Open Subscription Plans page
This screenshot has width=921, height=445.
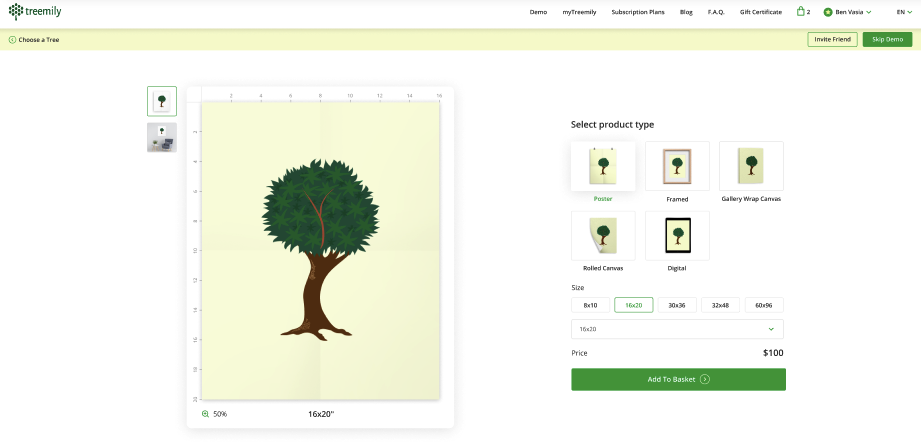[638, 12]
